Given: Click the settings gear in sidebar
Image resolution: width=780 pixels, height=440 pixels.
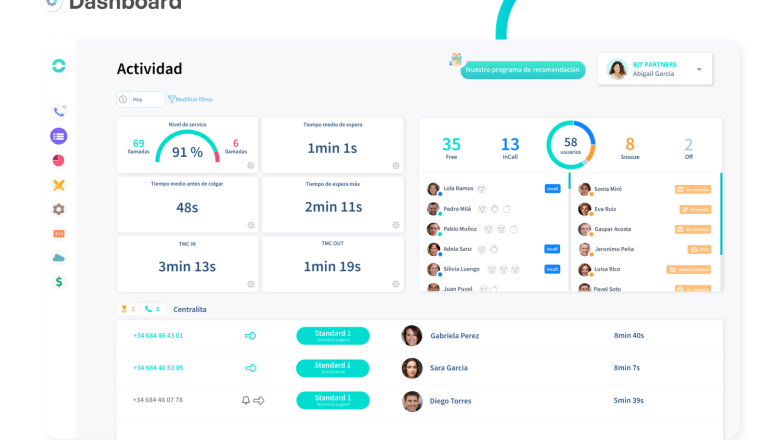Looking at the screenshot, I should pyautogui.click(x=59, y=209).
